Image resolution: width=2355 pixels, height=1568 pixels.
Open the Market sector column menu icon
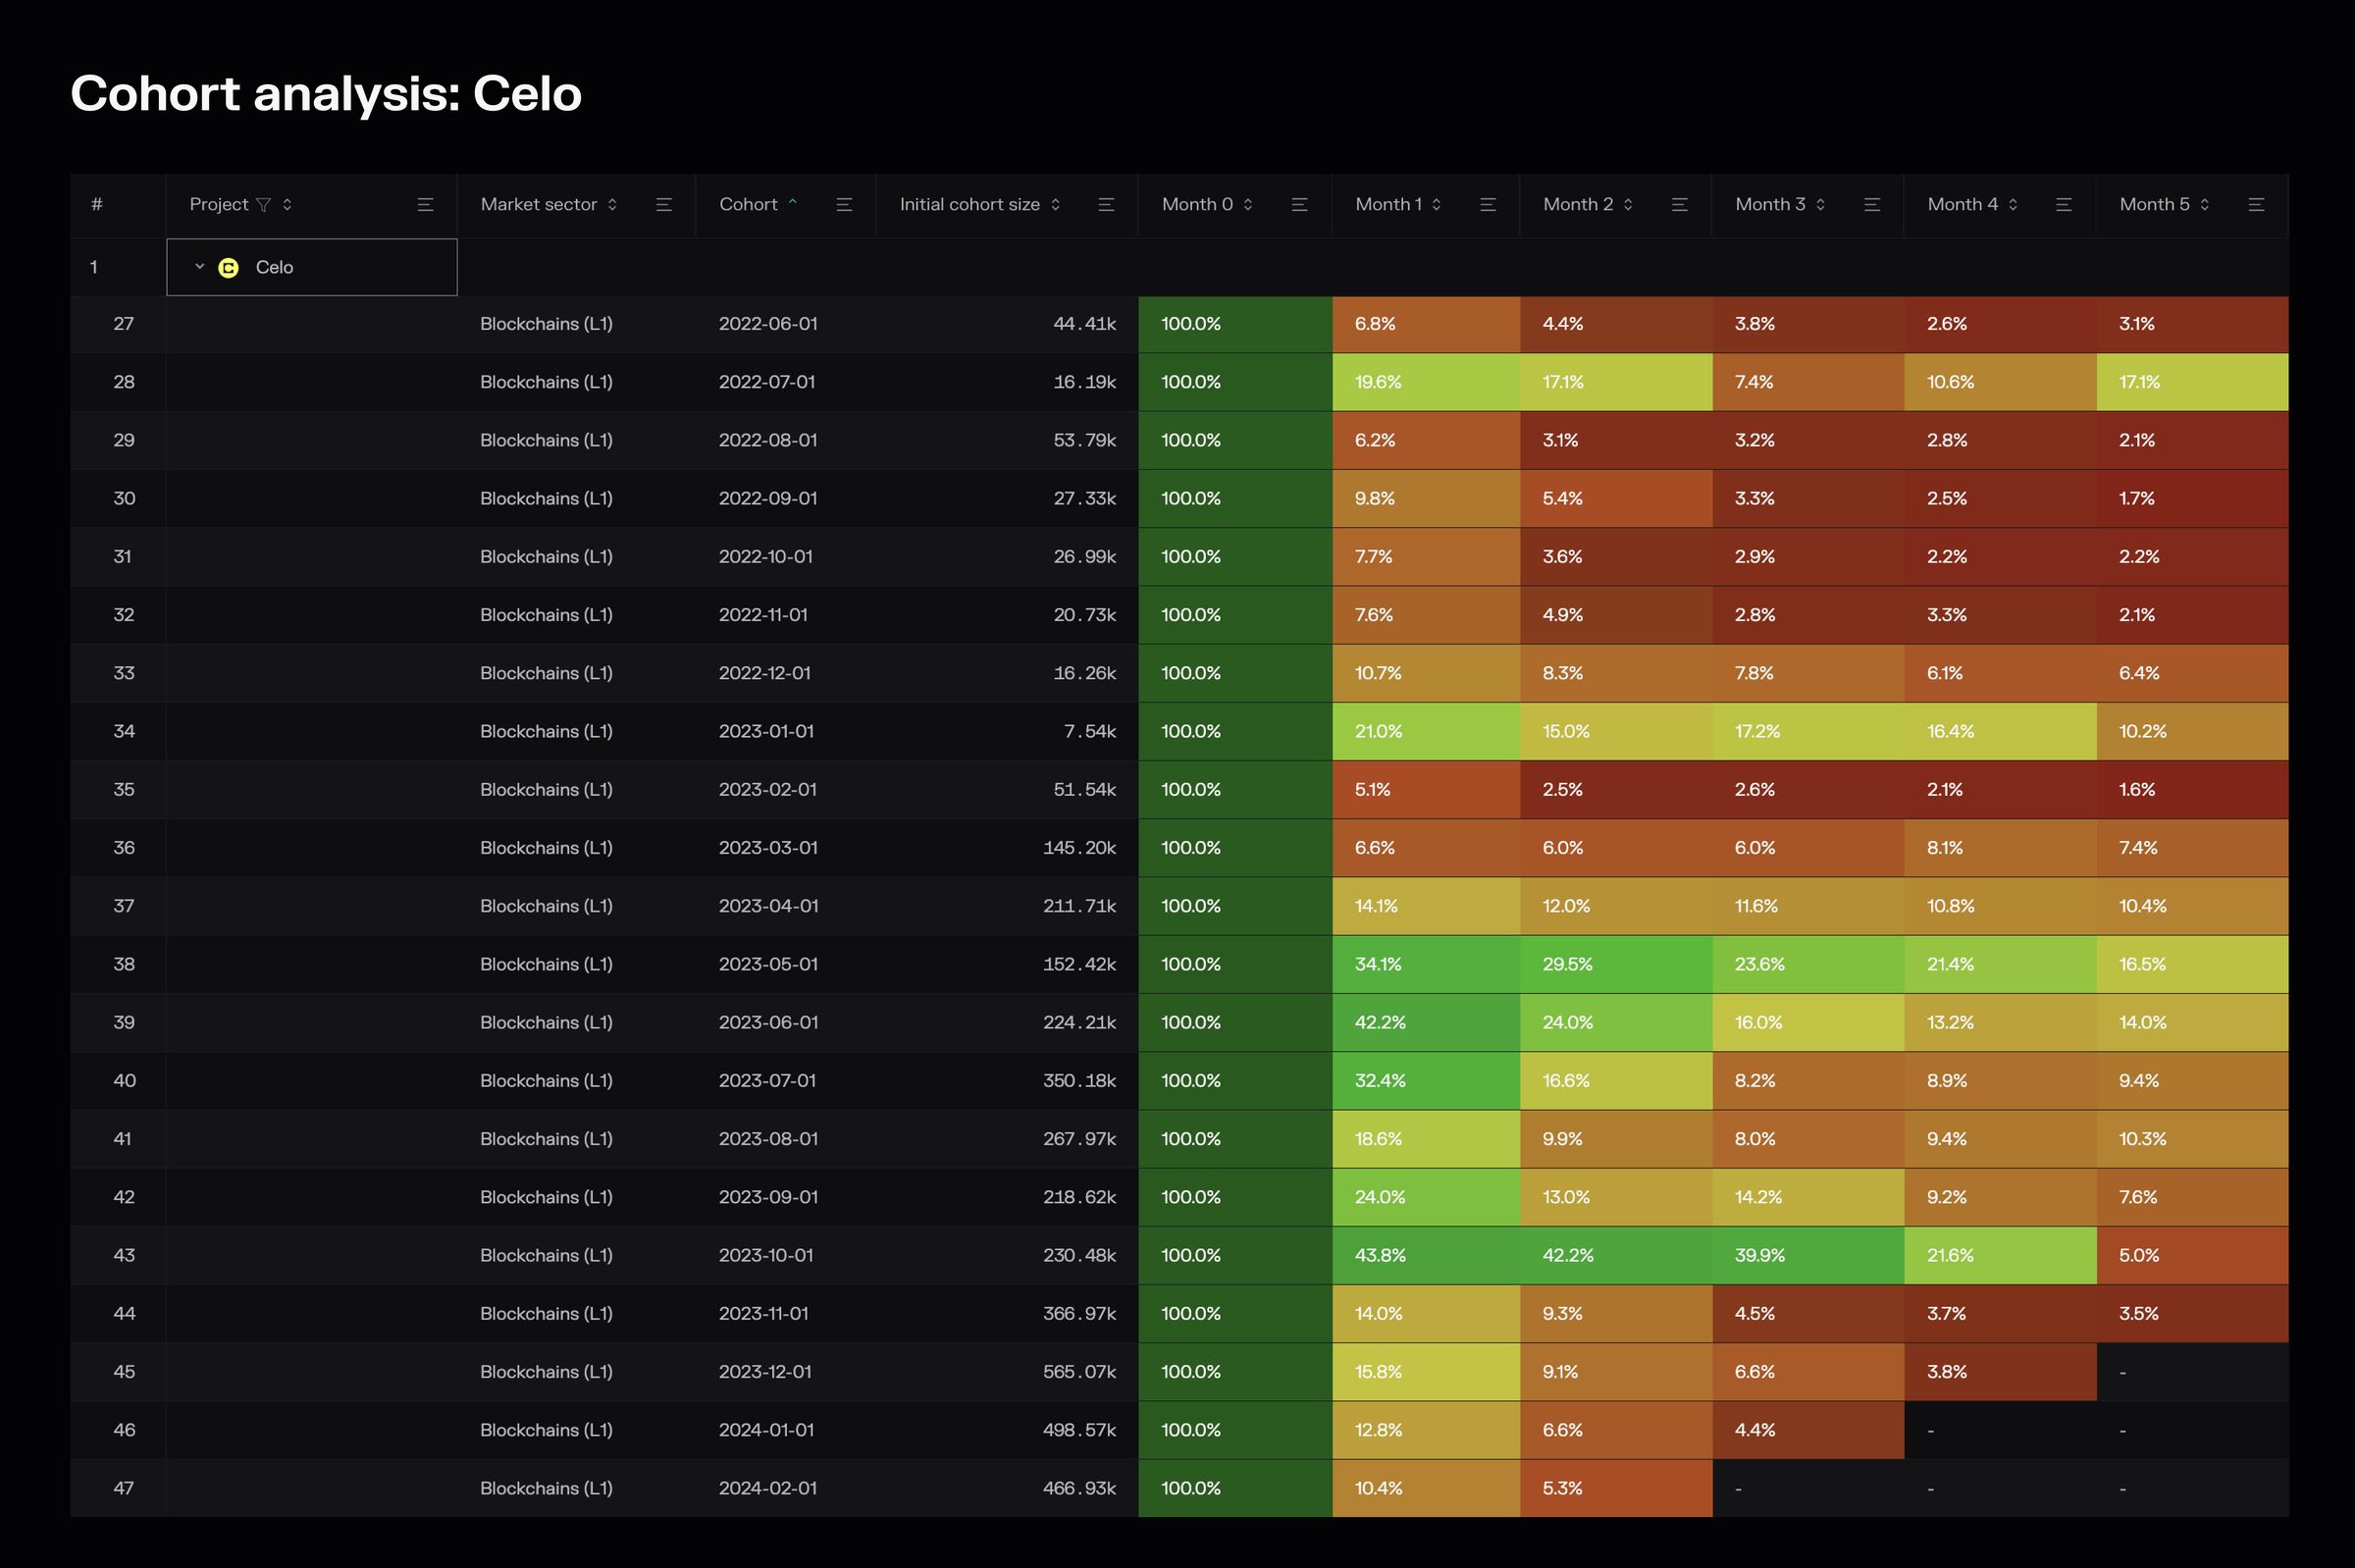(664, 205)
